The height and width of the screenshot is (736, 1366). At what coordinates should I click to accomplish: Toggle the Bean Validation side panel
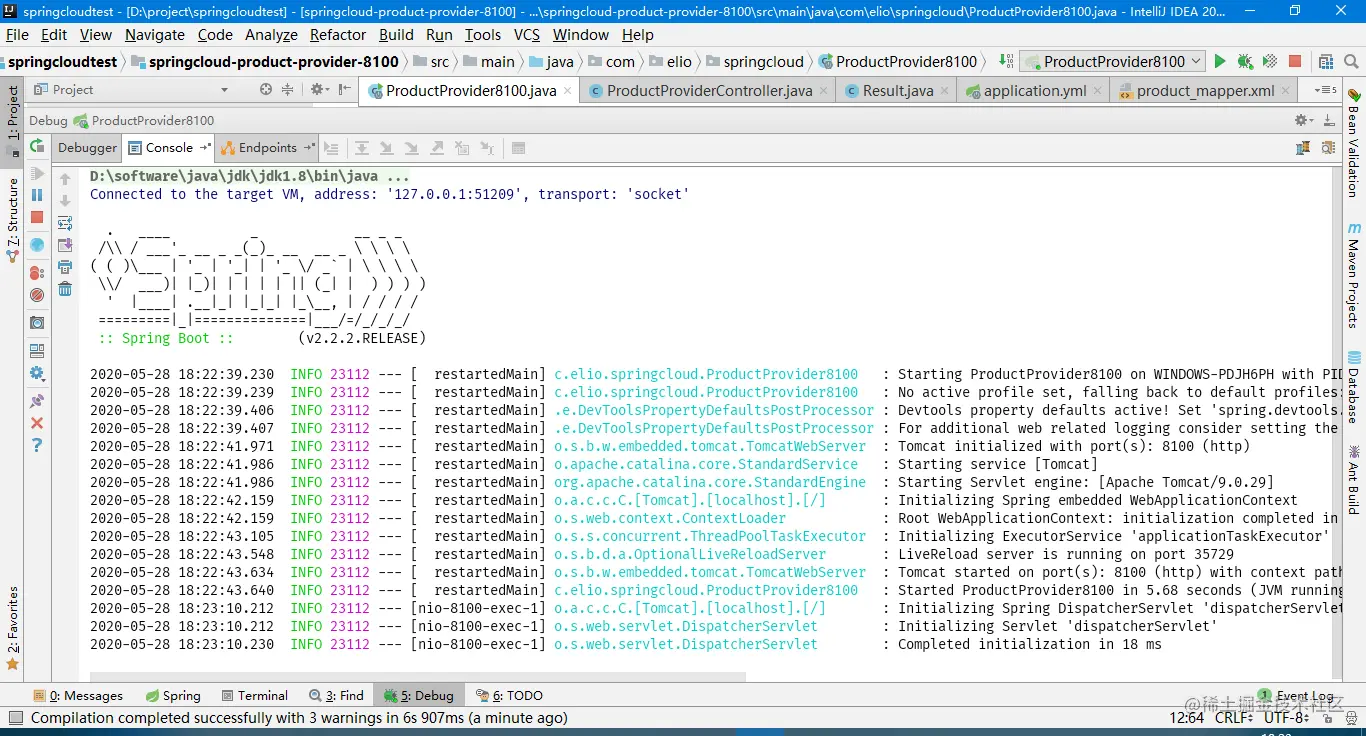pos(1353,143)
